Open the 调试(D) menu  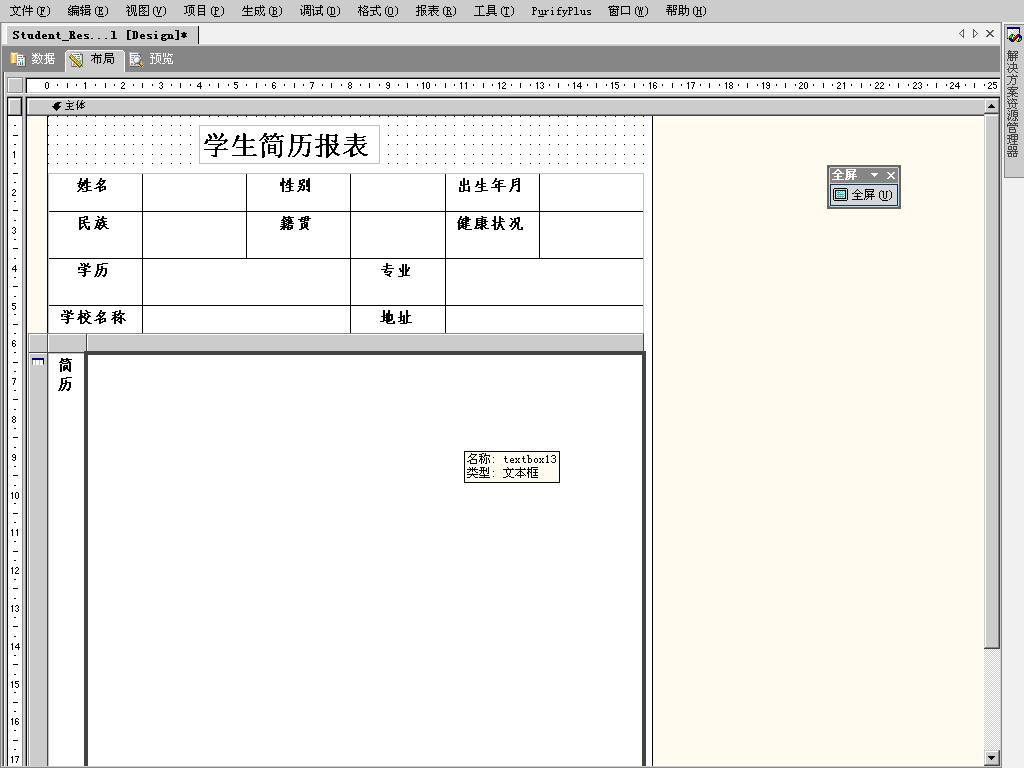(x=320, y=11)
